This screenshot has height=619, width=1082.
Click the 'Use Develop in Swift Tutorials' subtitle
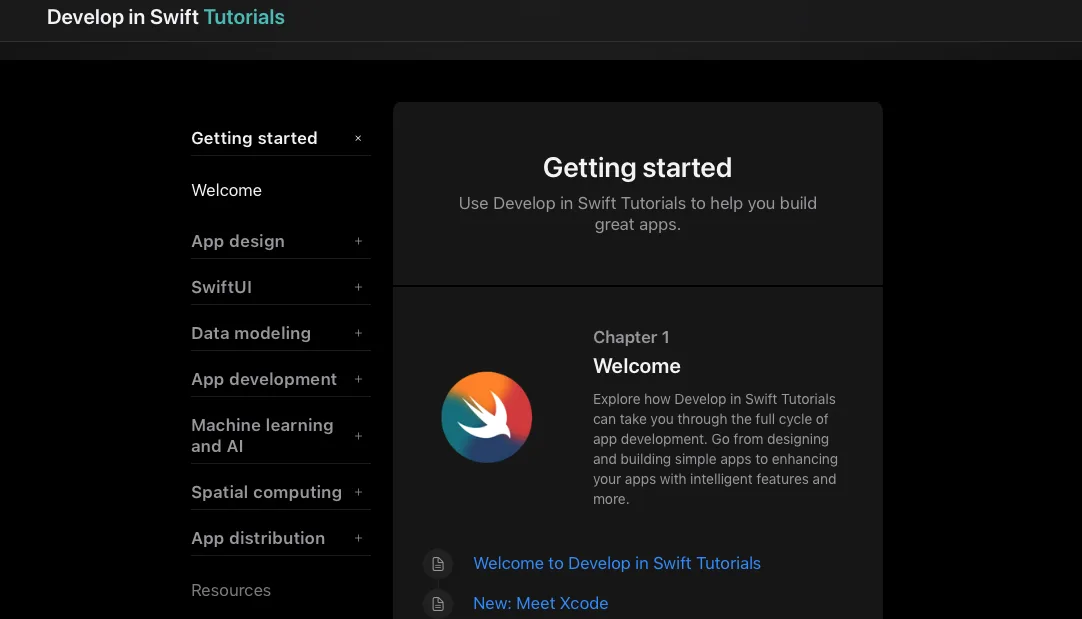(x=638, y=214)
